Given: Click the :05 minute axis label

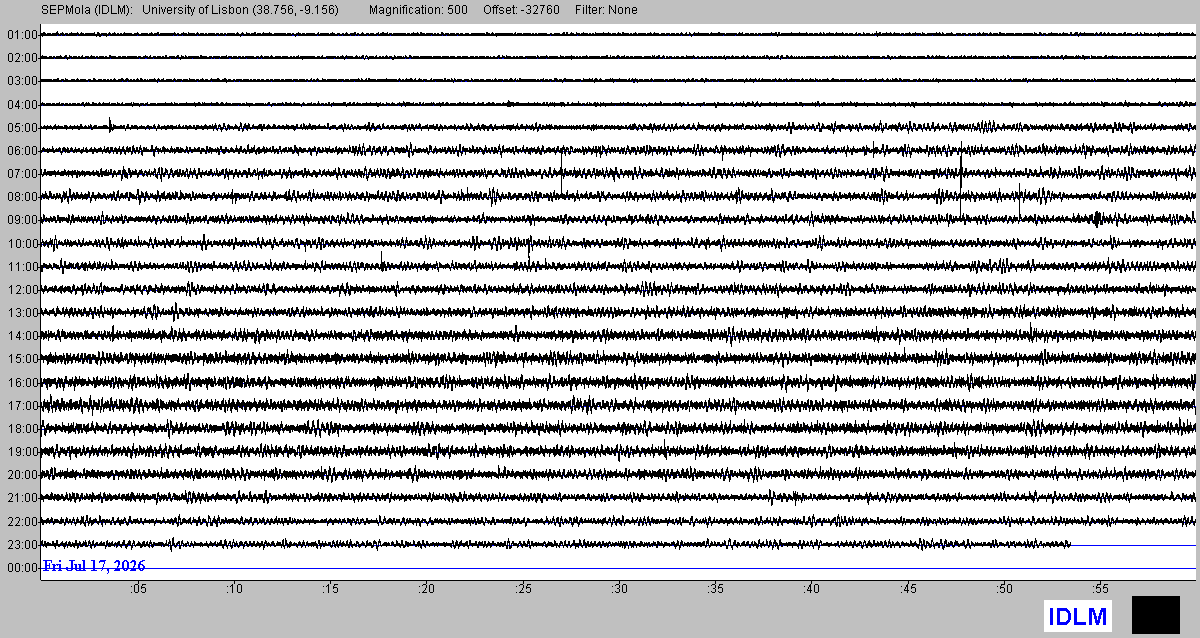Looking at the screenshot, I should click(x=137, y=589).
